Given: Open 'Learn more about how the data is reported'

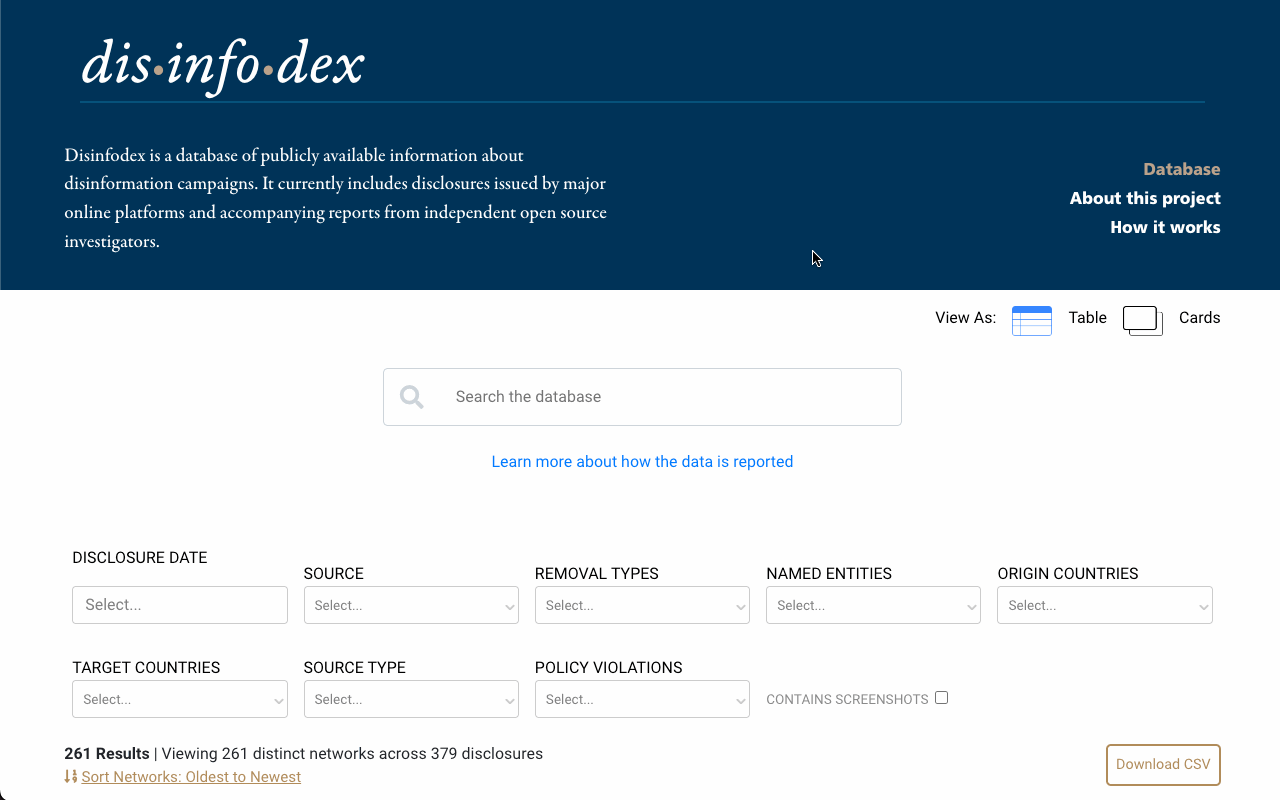Looking at the screenshot, I should pyautogui.click(x=642, y=462).
